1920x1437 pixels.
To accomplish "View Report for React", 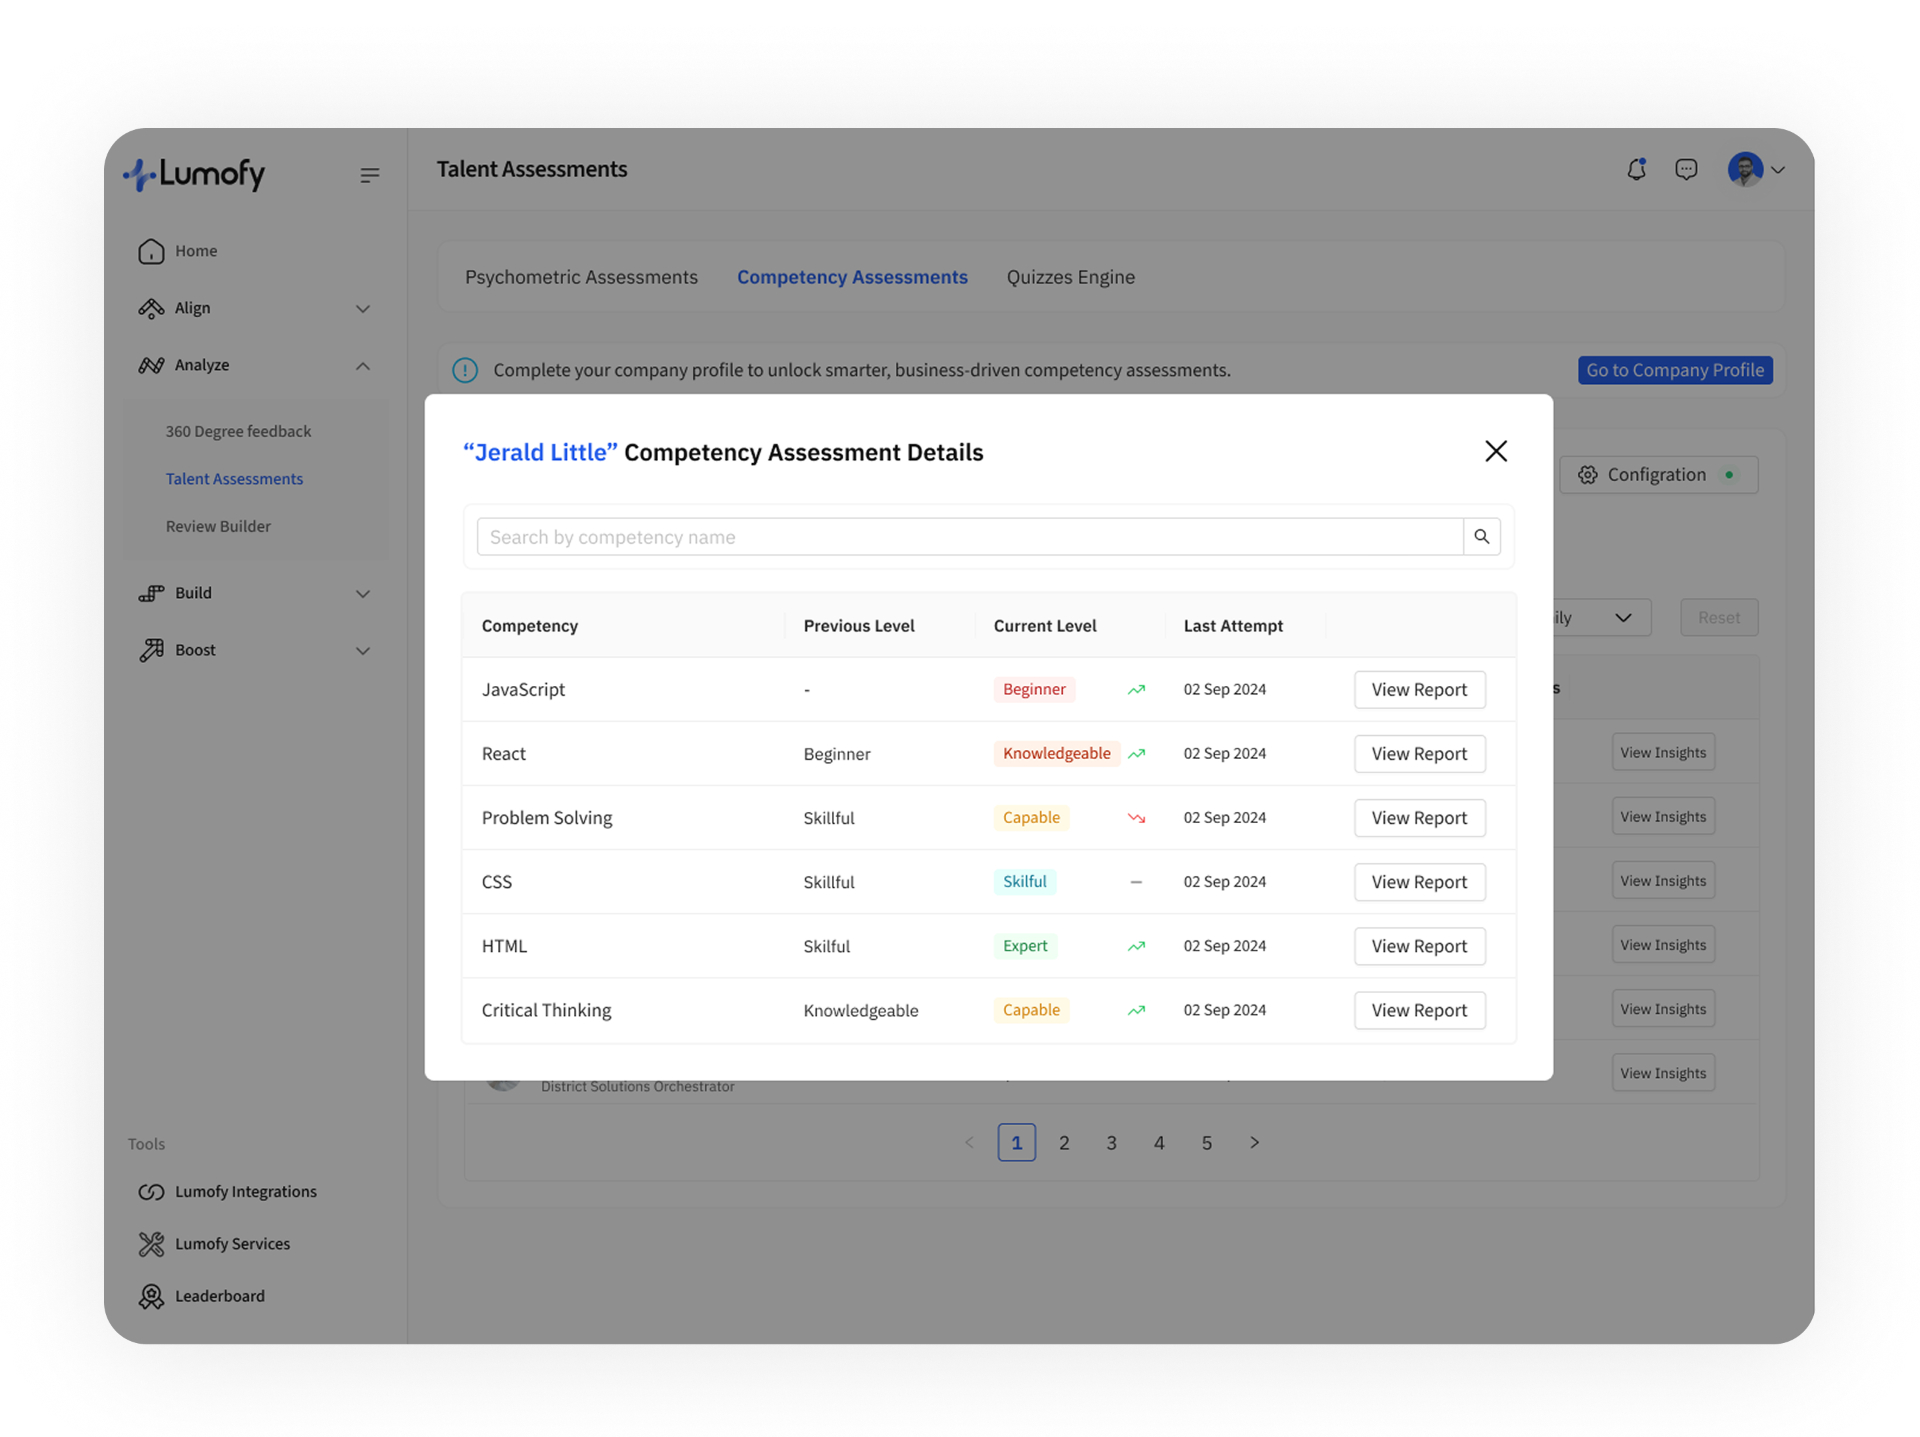I will pyautogui.click(x=1419, y=754).
